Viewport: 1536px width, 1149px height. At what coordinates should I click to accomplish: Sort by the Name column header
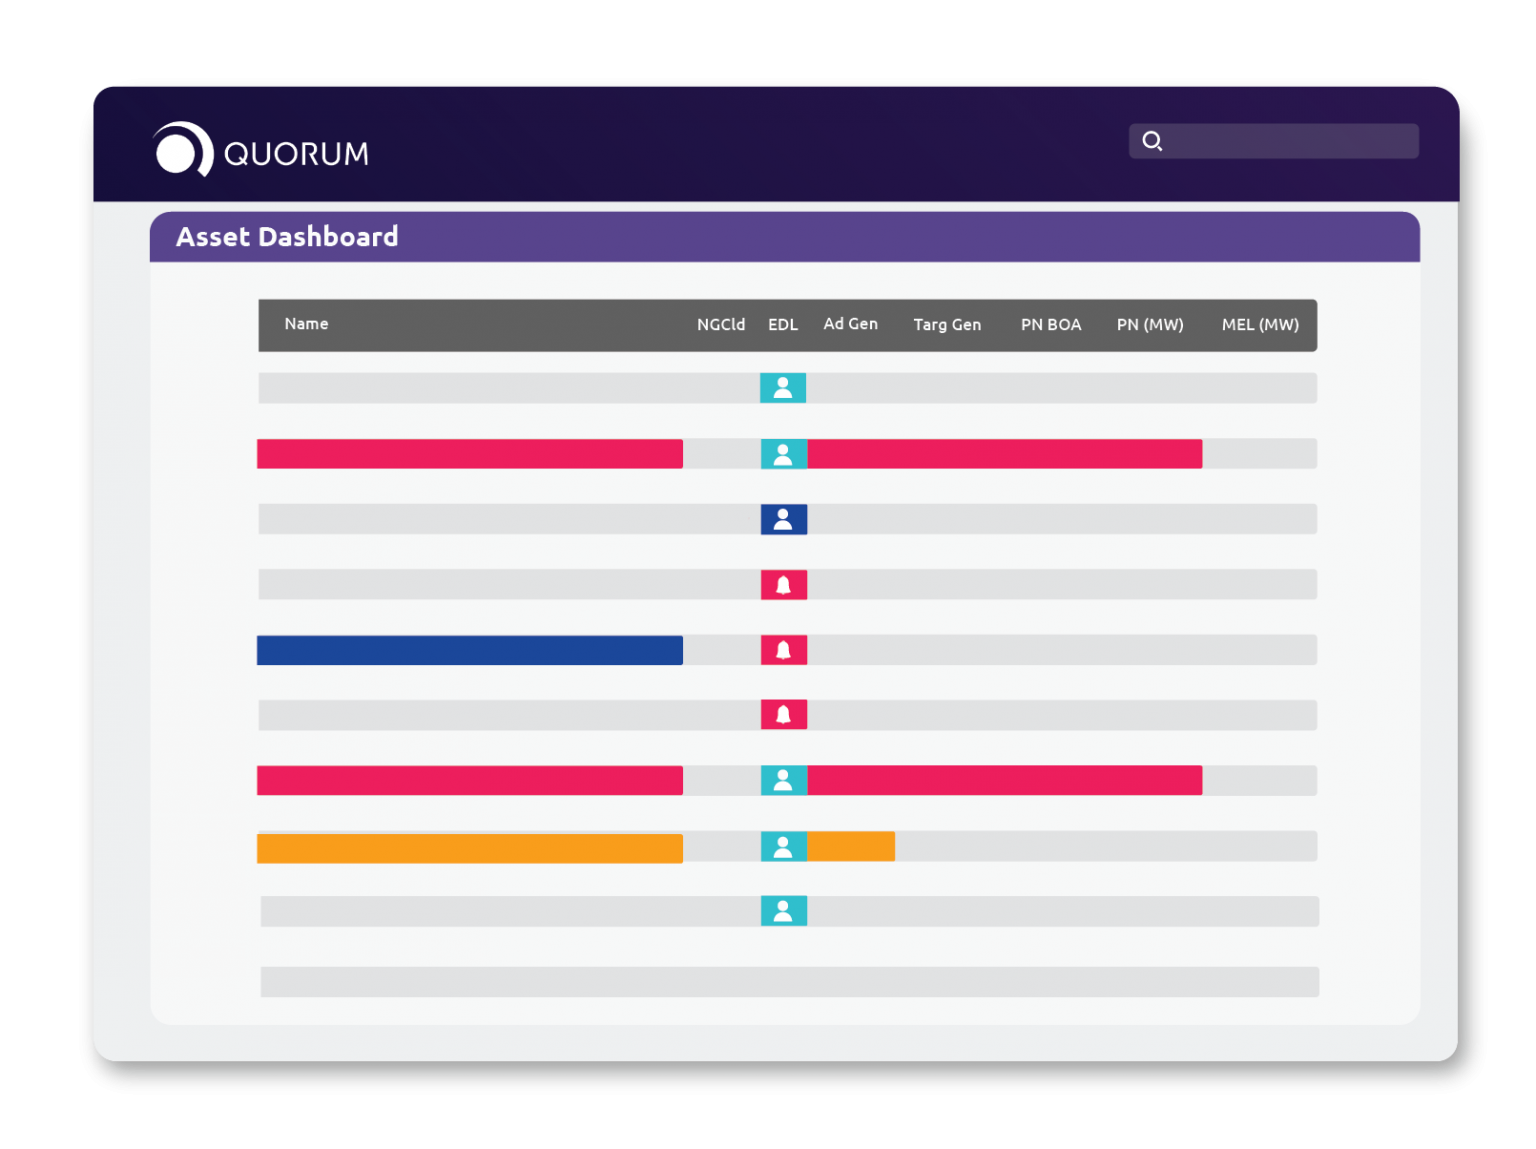[x=306, y=324]
